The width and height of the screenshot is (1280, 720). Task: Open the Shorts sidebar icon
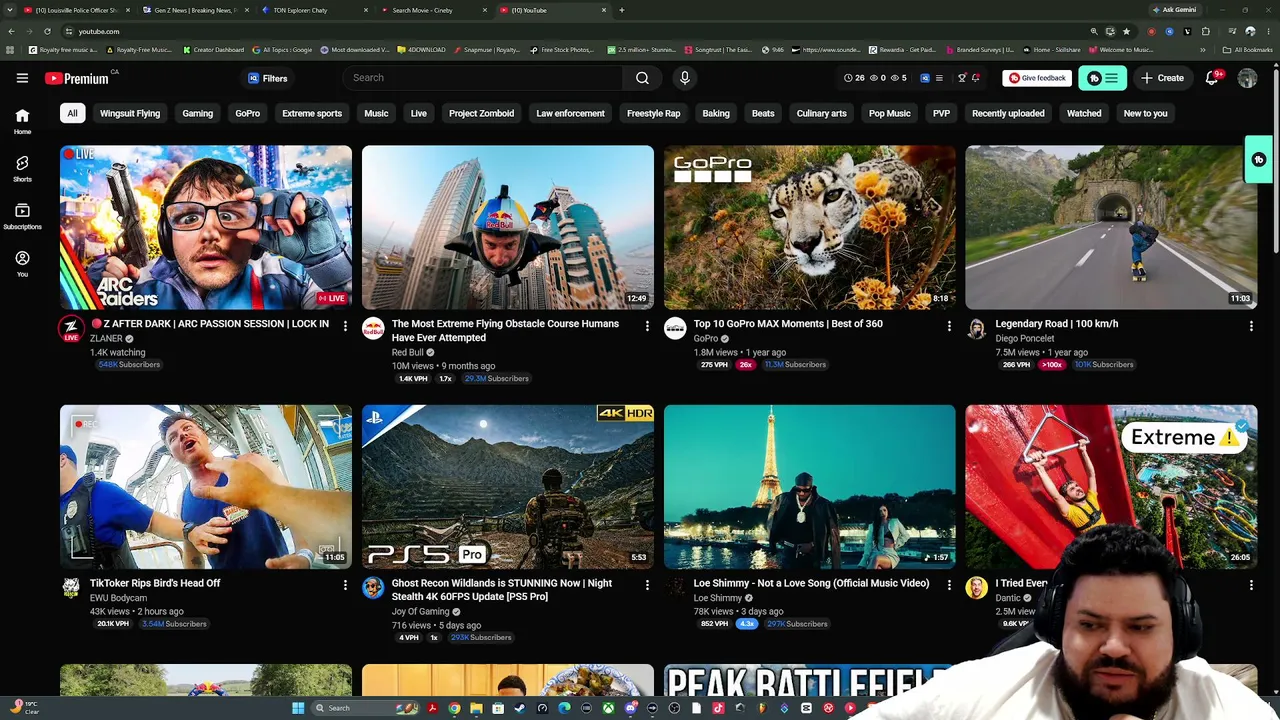pyautogui.click(x=22, y=168)
